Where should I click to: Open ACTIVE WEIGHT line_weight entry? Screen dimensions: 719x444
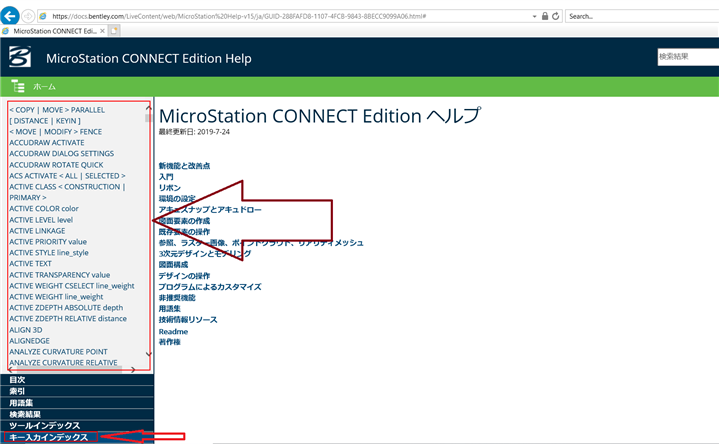(56, 297)
